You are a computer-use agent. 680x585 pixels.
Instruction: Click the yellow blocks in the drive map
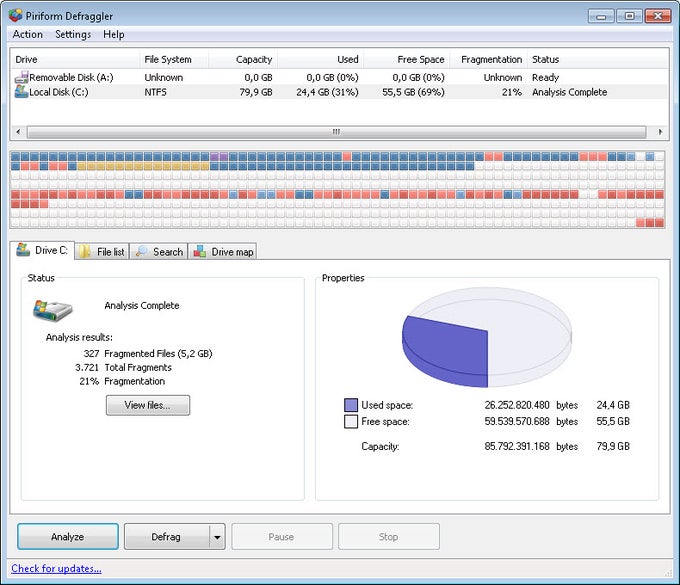tap(143, 166)
